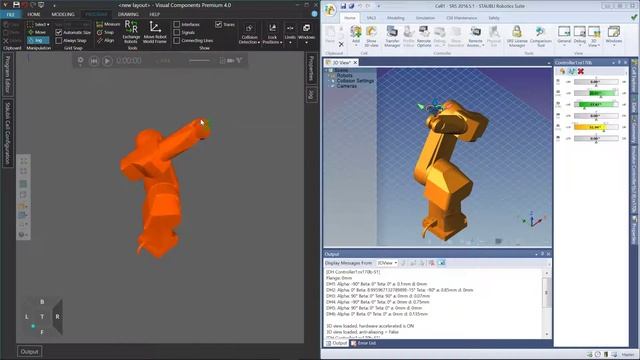Image resolution: width=640 pixels, height=360 pixels.
Task: Open SRS License Manager
Action: coord(517,36)
